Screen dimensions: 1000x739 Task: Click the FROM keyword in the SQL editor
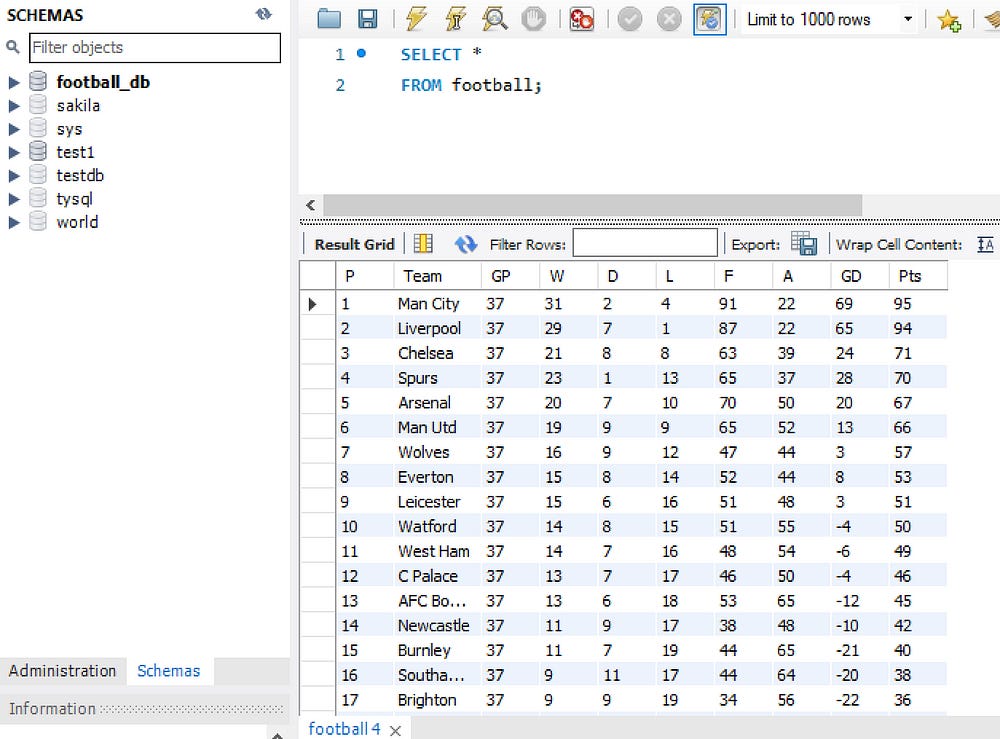click(421, 85)
